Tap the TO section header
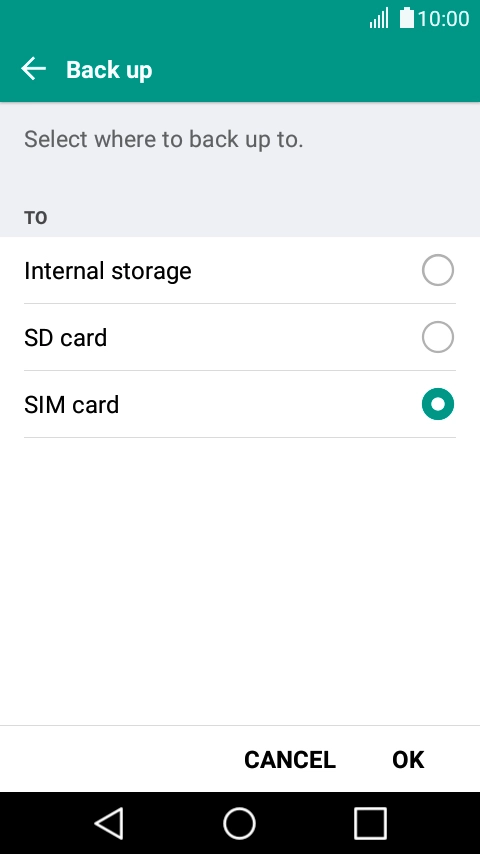The height and width of the screenshot is (854, 480). click(36, 218)
